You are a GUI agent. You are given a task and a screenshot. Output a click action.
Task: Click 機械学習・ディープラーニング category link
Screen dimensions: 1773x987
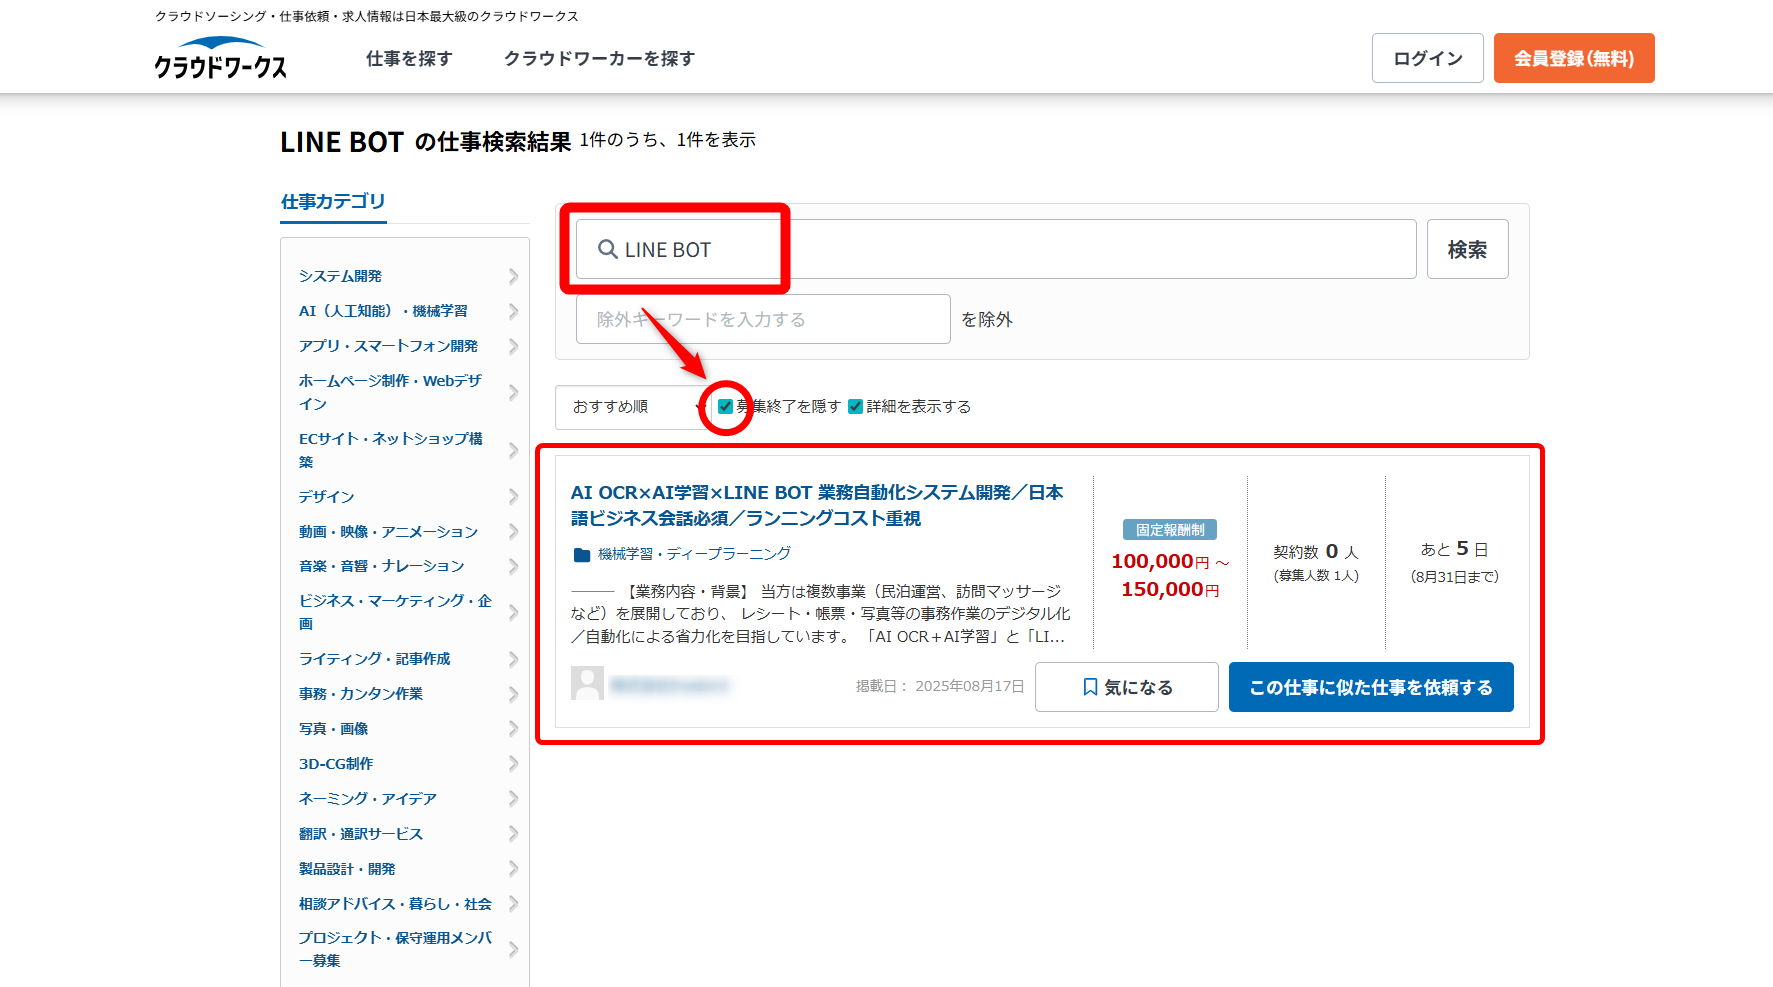(694, 554)
